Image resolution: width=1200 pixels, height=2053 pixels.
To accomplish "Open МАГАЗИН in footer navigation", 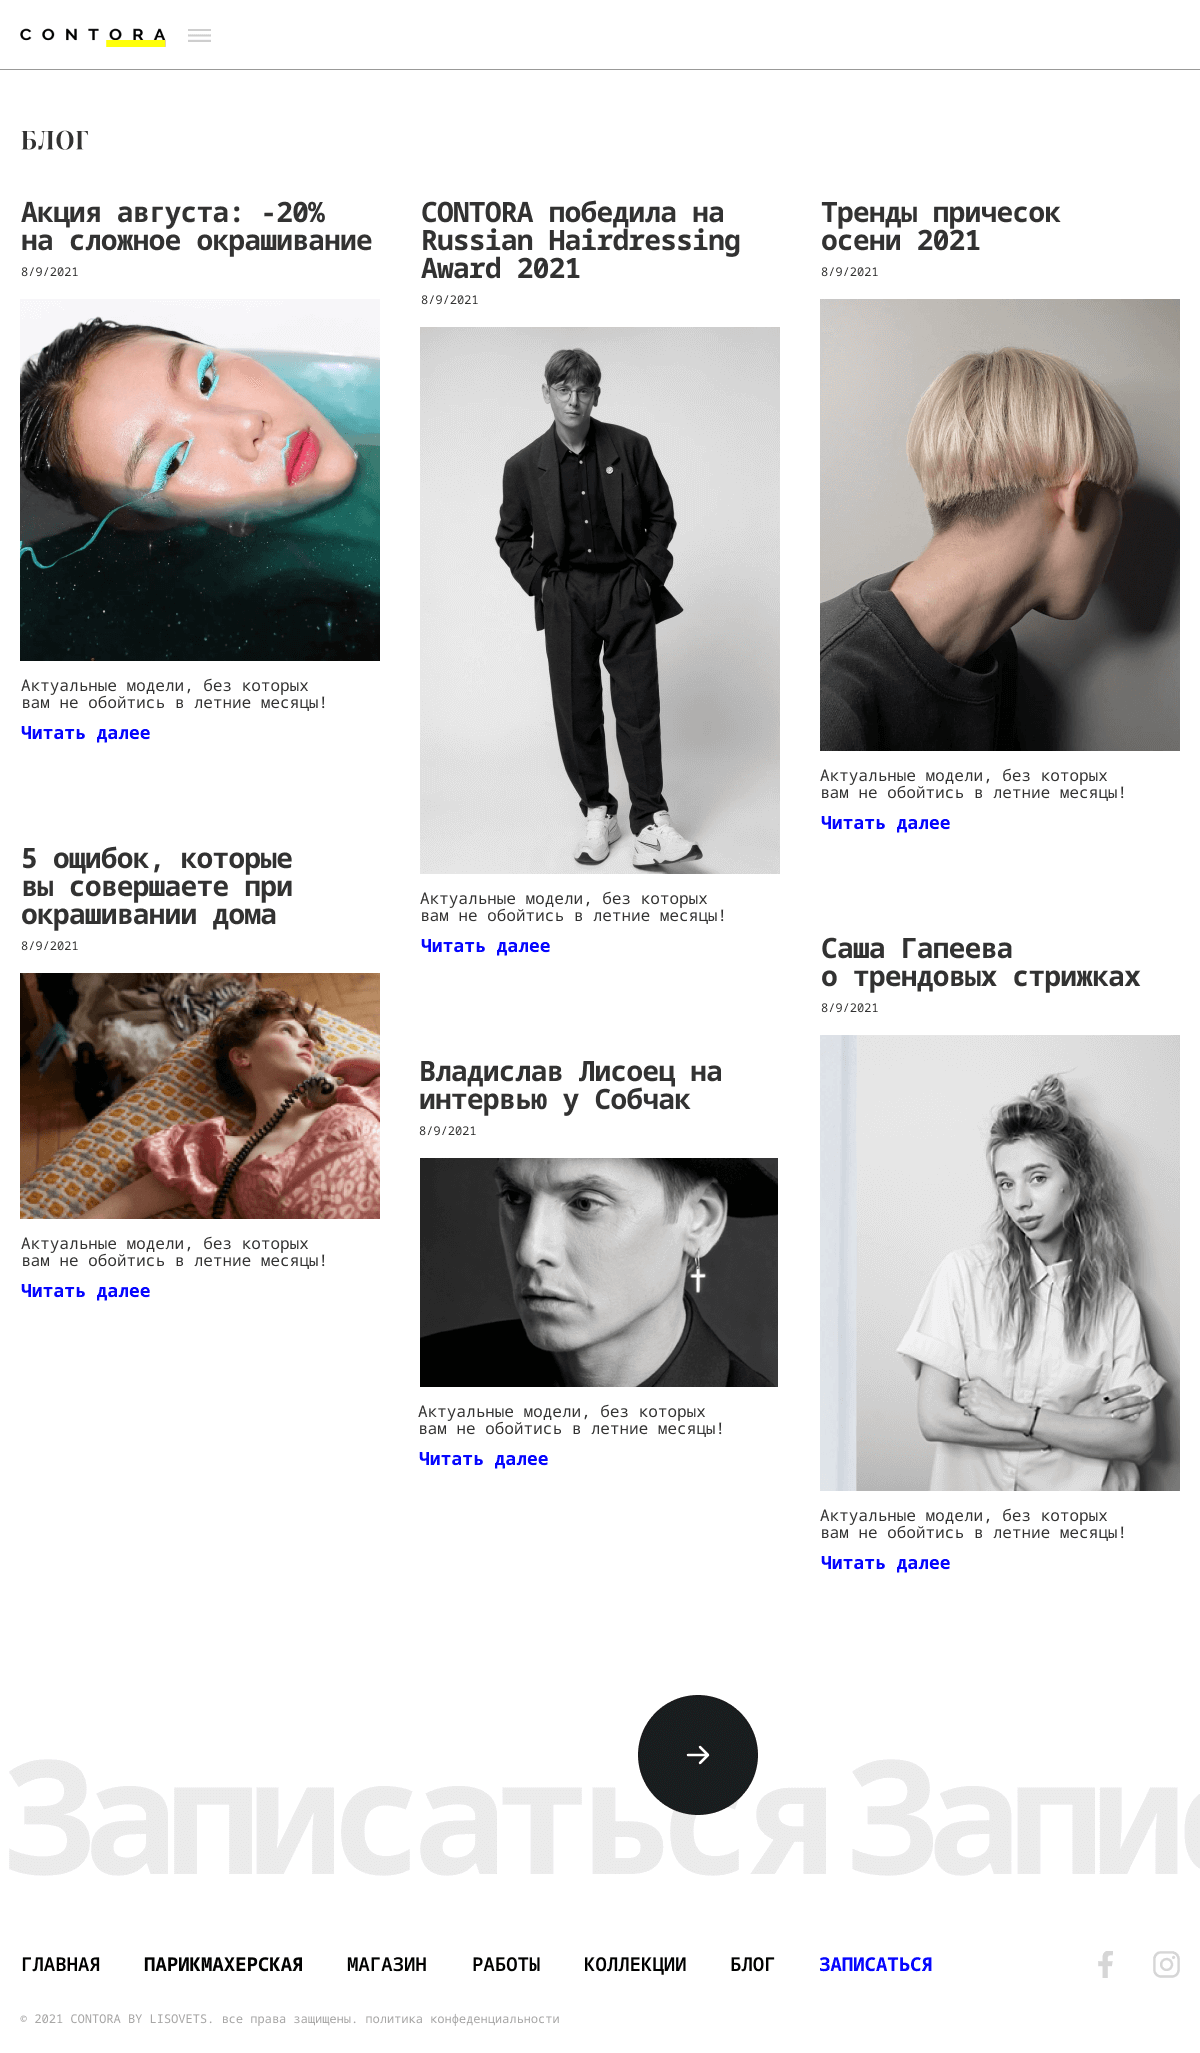I will pos(387,1964).
